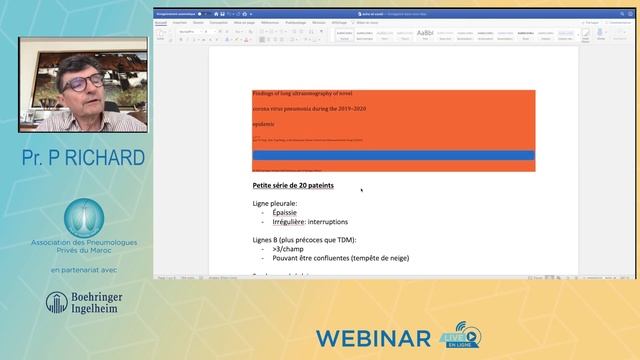Toggle subscript formatting
The width and height of the screenshot is (640, 360).
(211, 40)
